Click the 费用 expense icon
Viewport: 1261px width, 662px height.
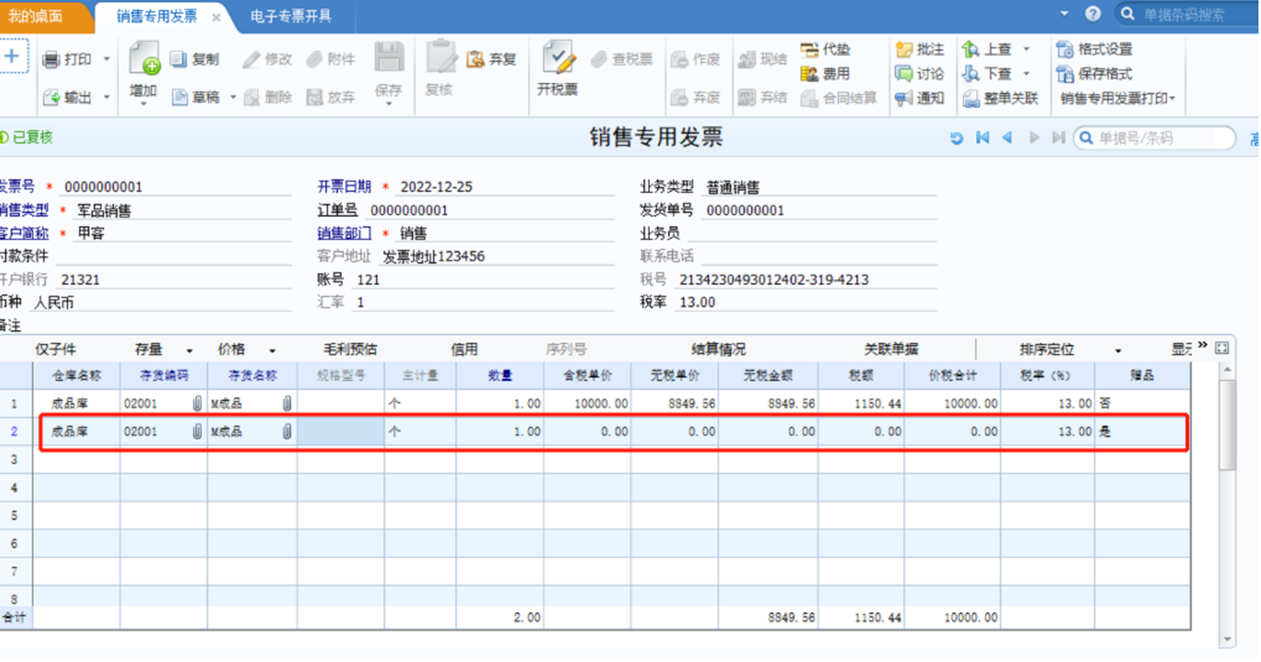pyautogui.click(x=809, y=73)
